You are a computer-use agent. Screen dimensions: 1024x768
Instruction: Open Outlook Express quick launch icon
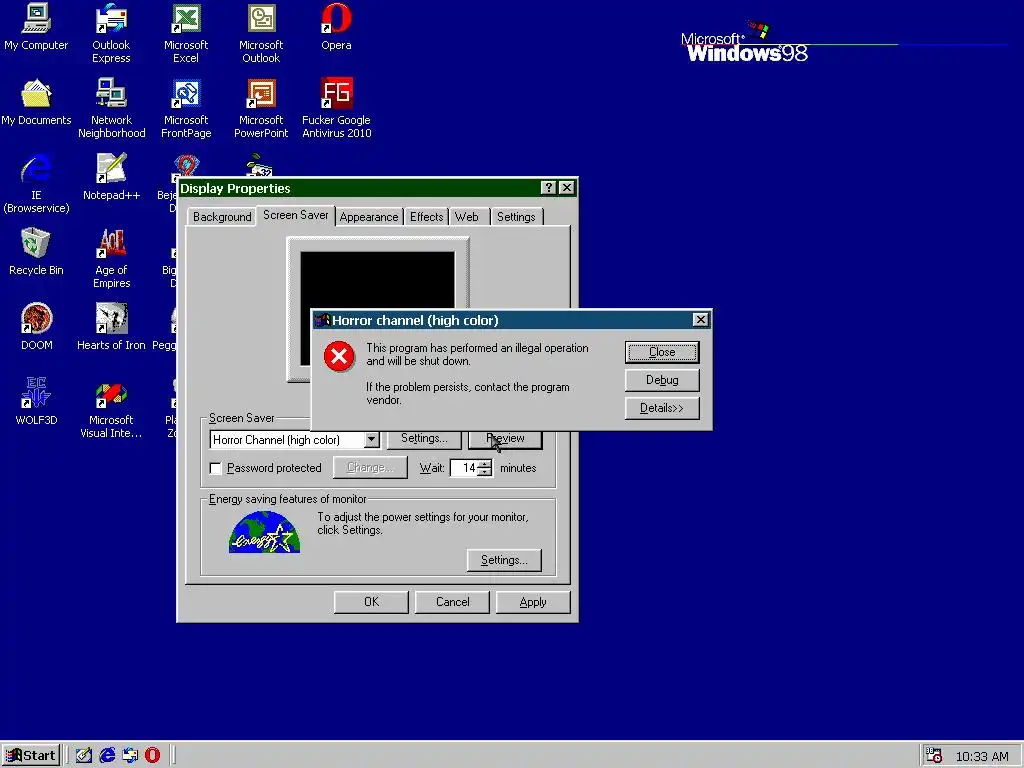point(130,756)
